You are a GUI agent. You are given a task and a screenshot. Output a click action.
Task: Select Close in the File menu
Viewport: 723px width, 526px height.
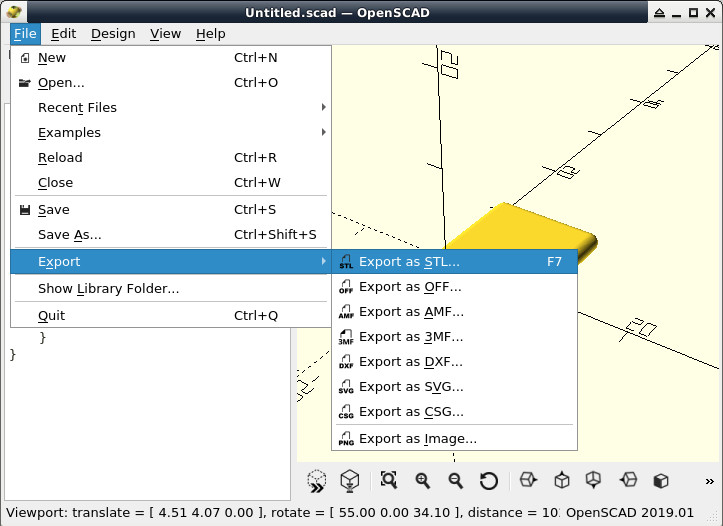(x=171, y=183)
